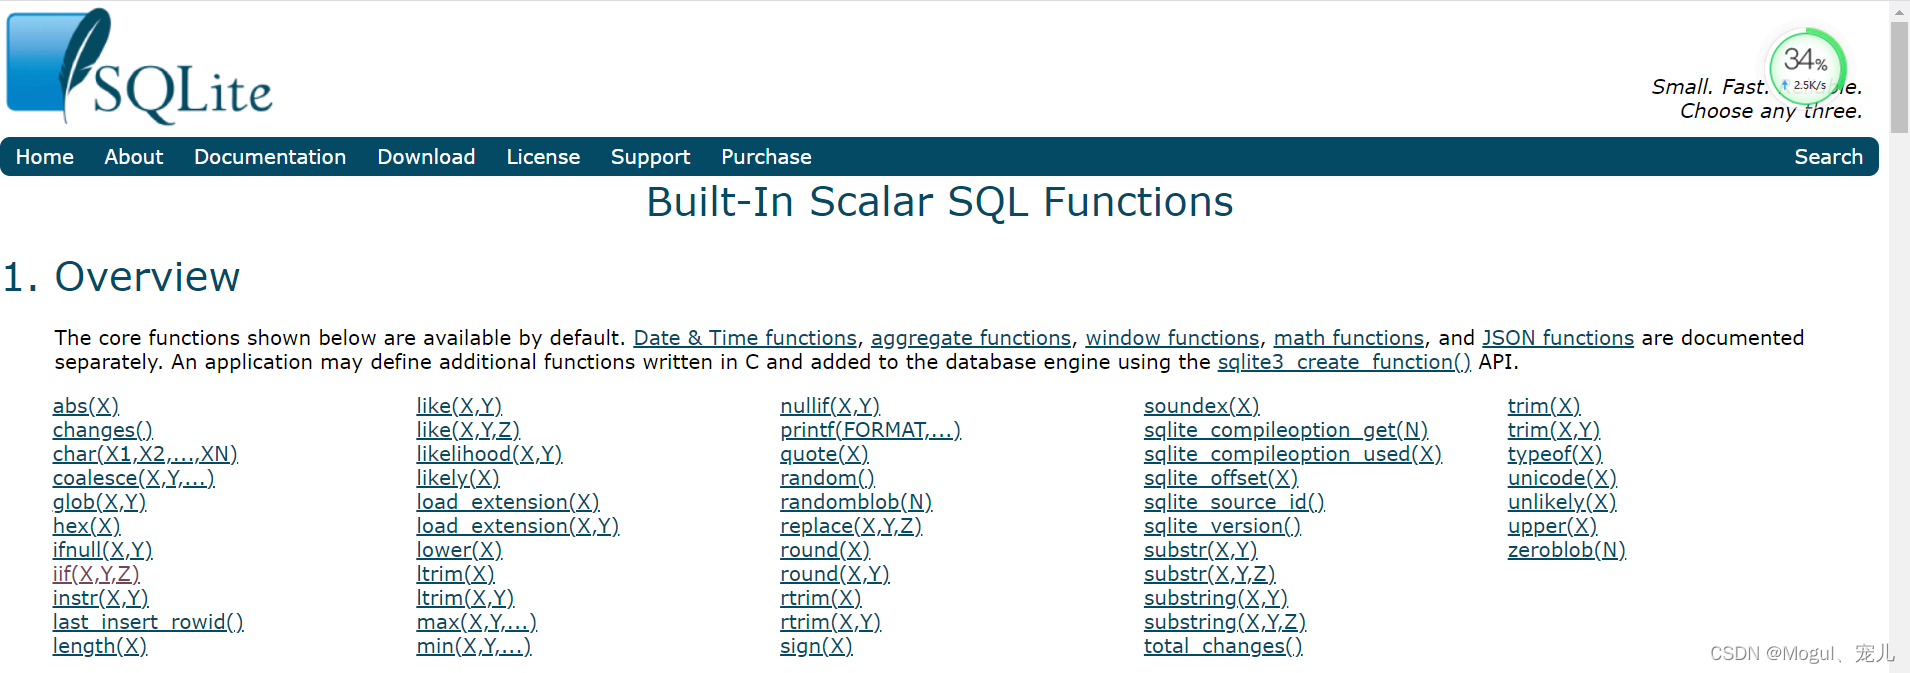Click the likelihood(X,Y) link
Screen dimensions: 1910x673
(x=490, y=454)
